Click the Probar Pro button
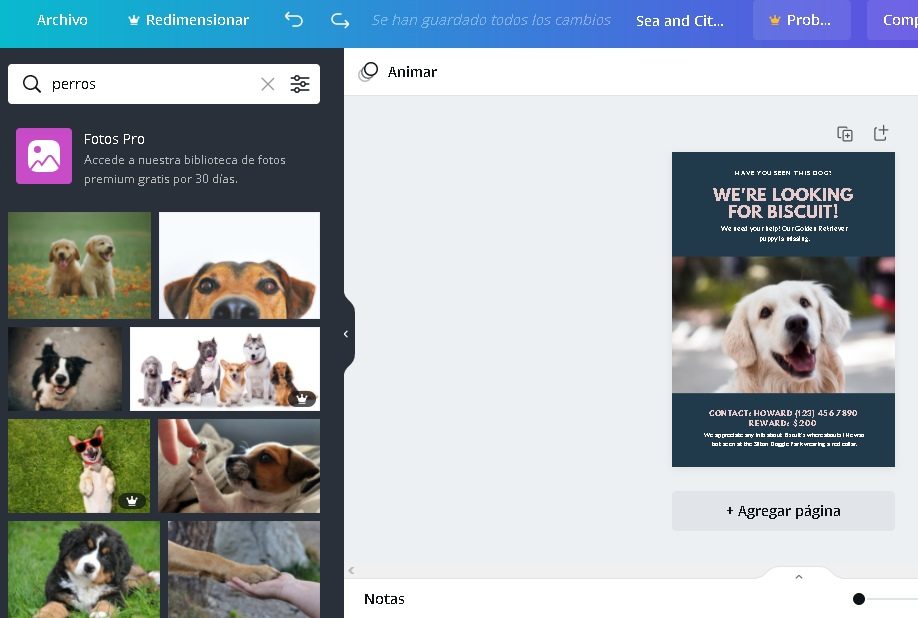 [x=801, y=19]
